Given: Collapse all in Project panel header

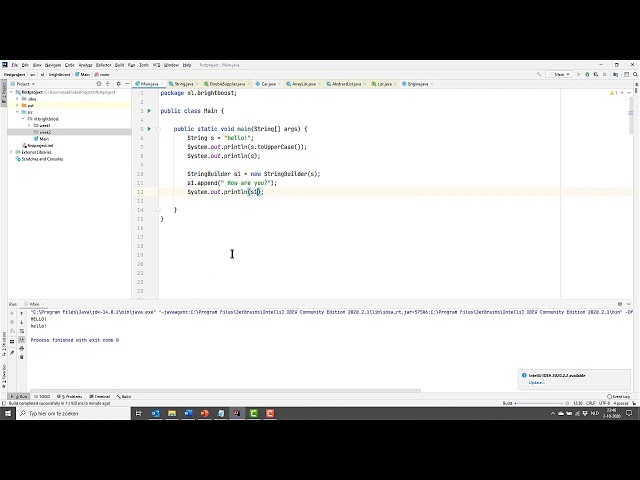Looking at the screenshot, I should pyautogui.click(x=108, y=84).
